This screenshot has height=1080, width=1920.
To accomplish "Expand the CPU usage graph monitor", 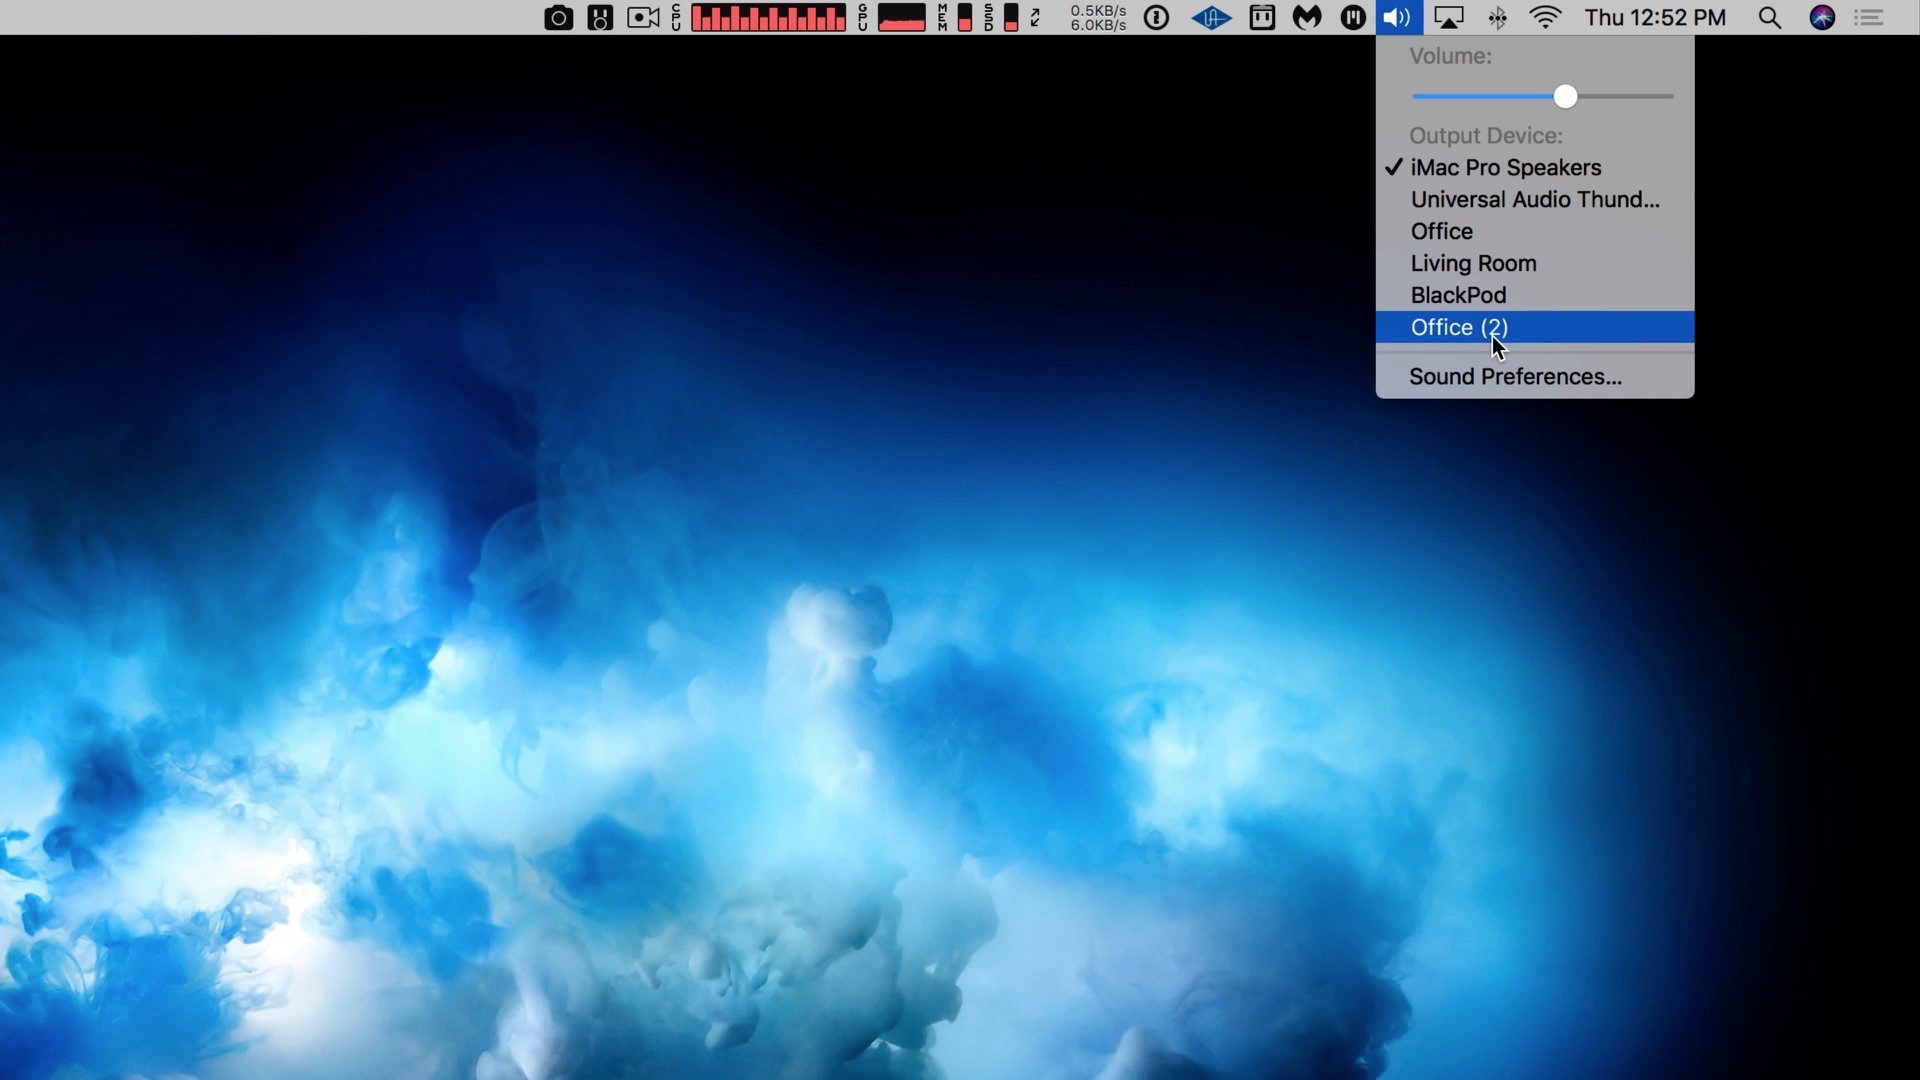I will [x=767, y=18].
